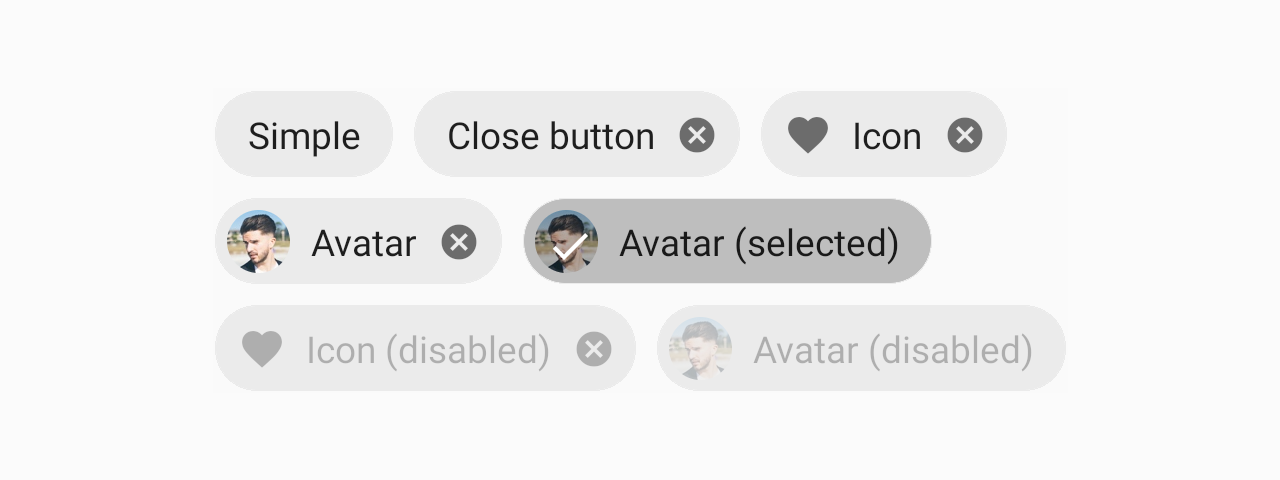Image resolution: width=1280 pixels, height=480 pixels.
Task: Click the checkmark avatar in the selected chip
Action: (x=567, y=242)
